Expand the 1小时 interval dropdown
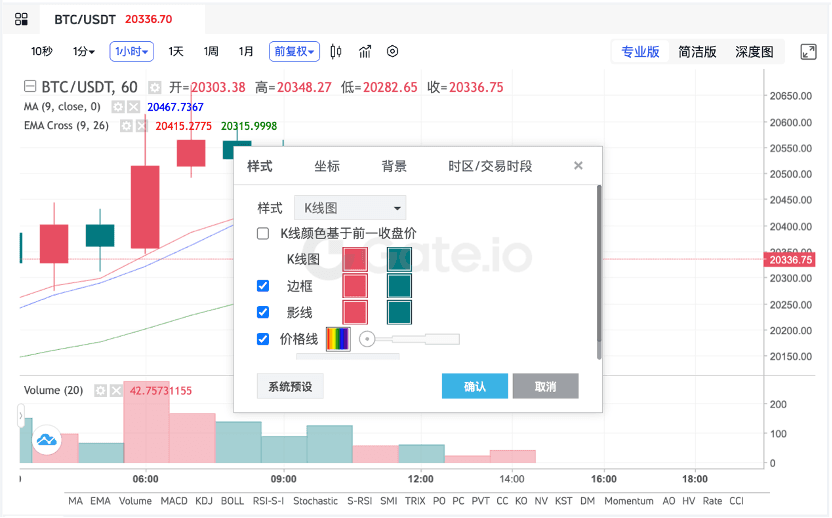 [x=131, y=52]
